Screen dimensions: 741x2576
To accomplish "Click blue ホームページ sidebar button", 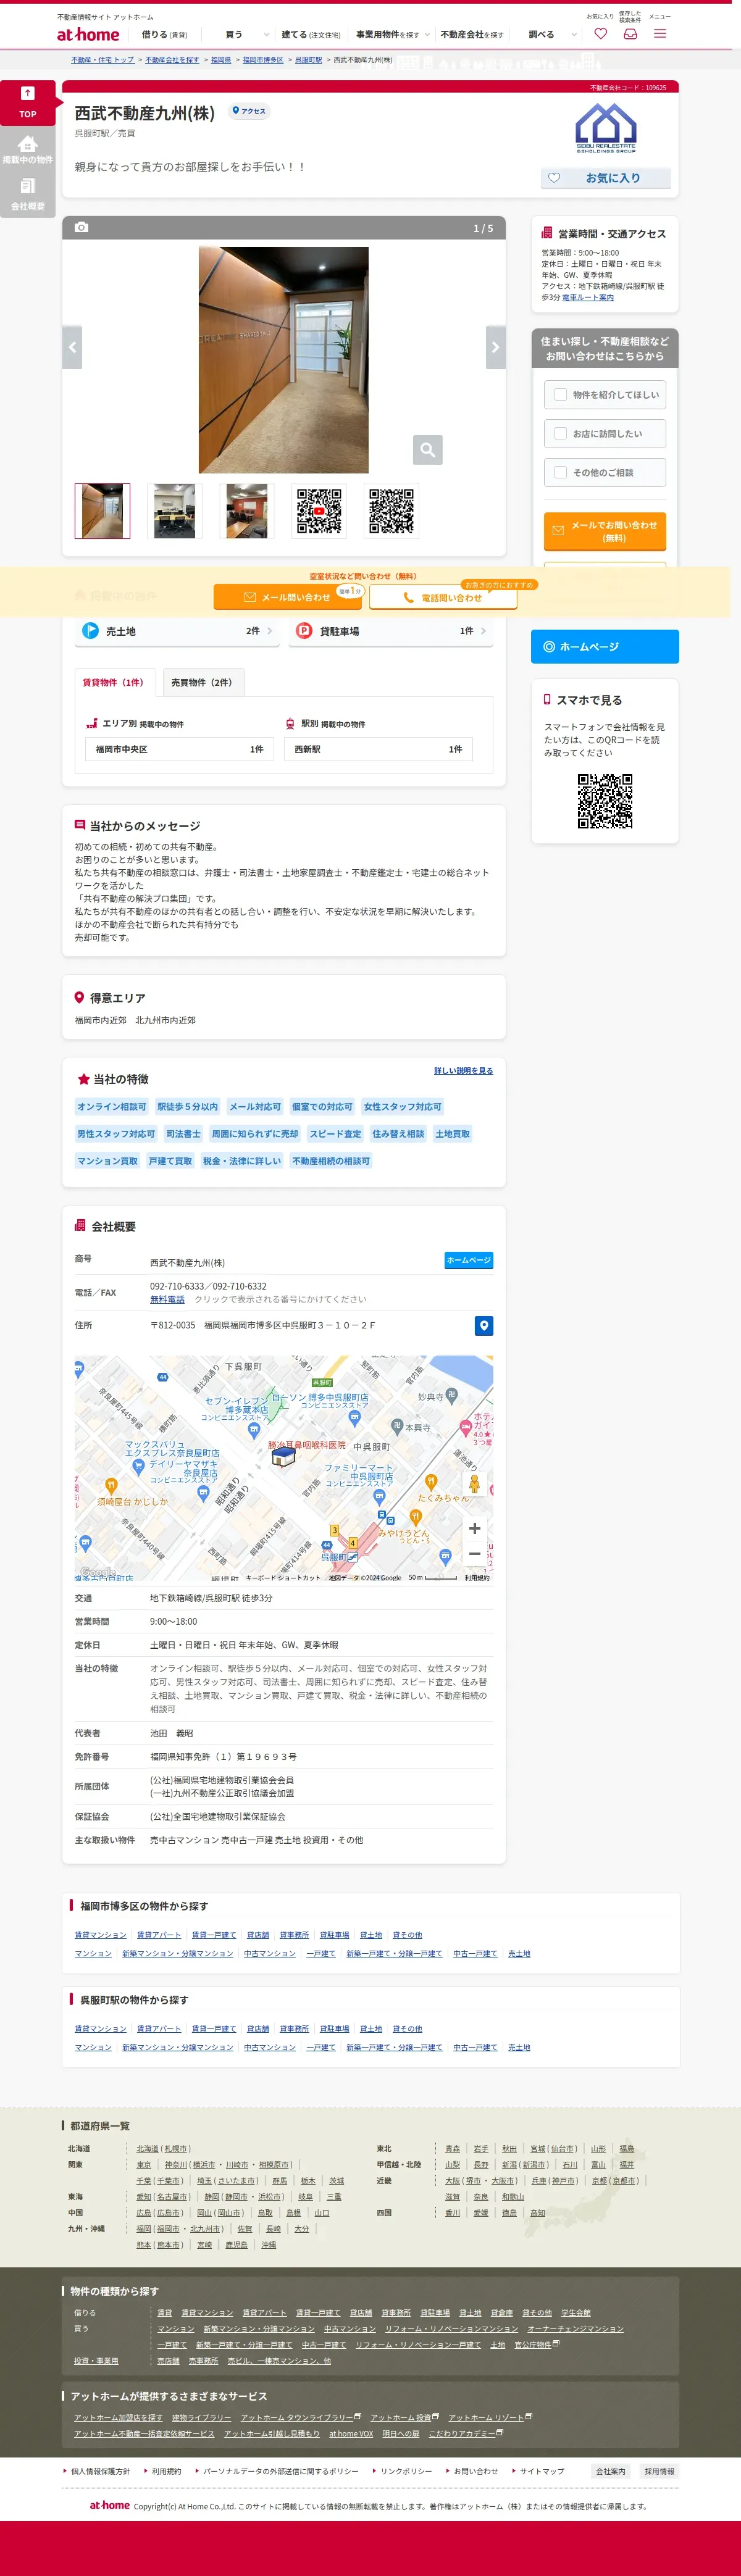I will 605,646.
